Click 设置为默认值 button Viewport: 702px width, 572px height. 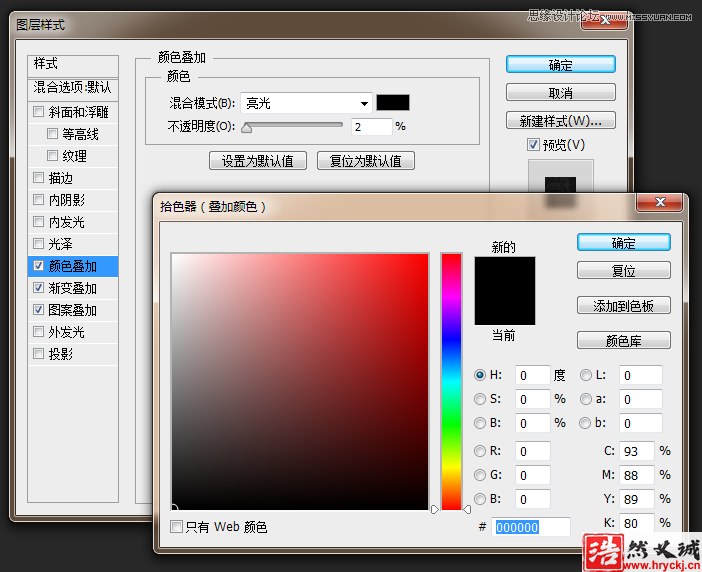tap(258, 161)
